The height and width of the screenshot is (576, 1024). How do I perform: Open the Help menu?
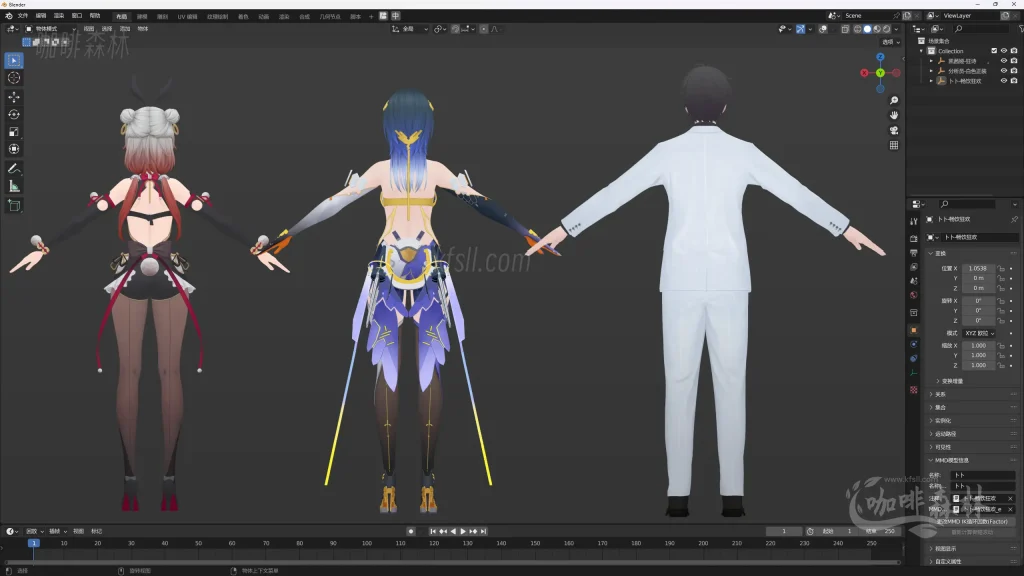click(x=95, y=16)
